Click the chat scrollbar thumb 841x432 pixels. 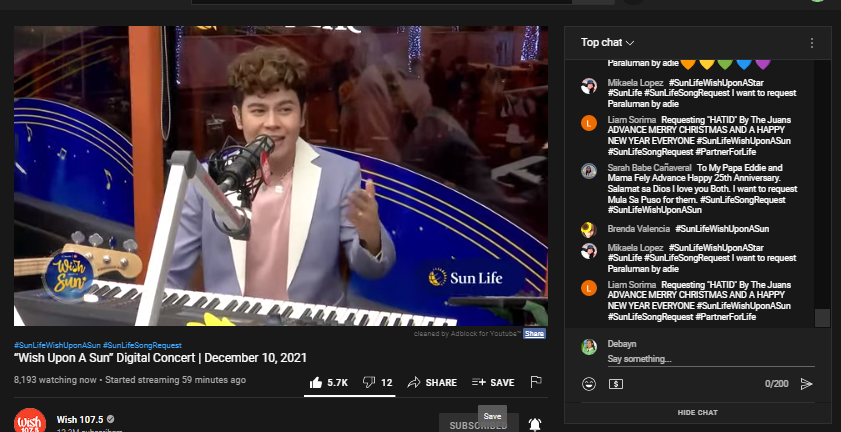(x=822, y=318)
